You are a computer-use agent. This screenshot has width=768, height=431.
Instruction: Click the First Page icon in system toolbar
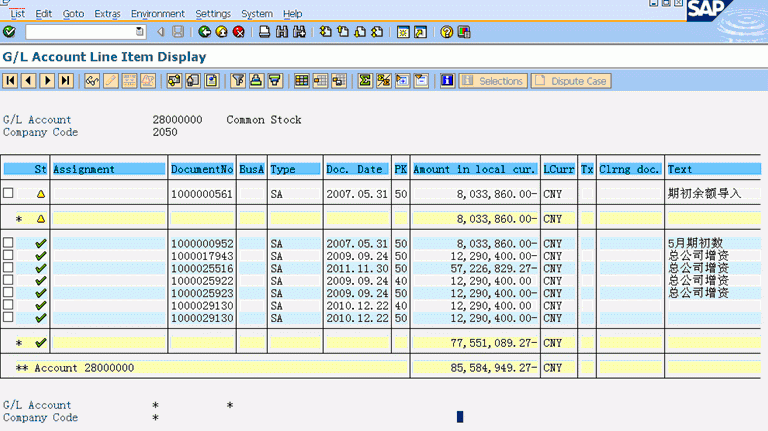point(326,32)
